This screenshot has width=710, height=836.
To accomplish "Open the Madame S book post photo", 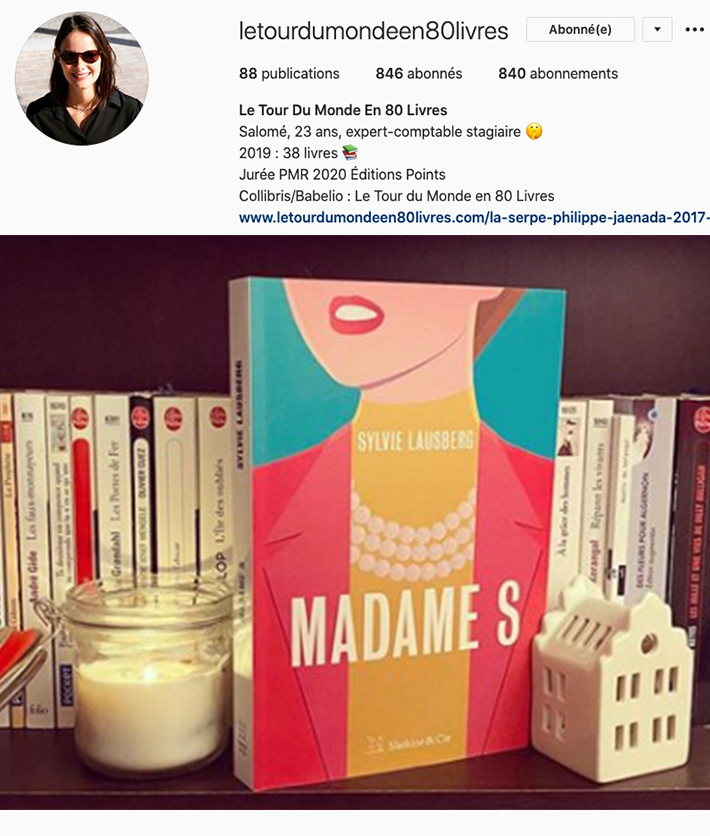I will pyautogui.click(x=355, y=522).
